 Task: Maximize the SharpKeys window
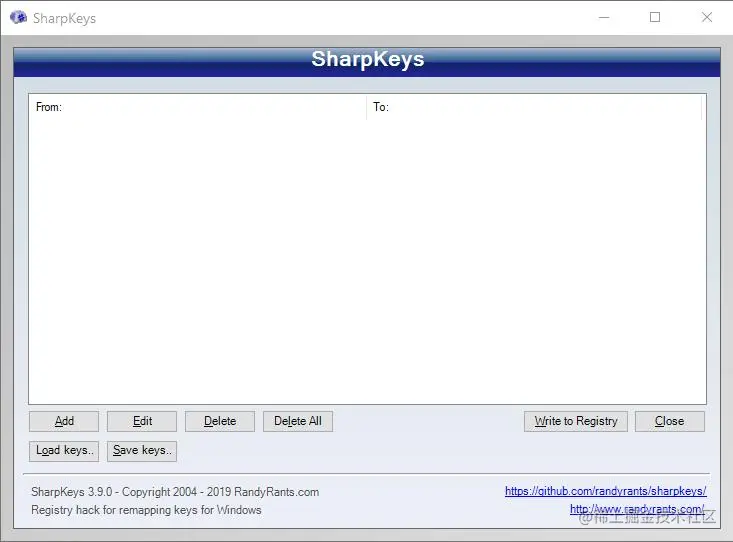[655, 18]
